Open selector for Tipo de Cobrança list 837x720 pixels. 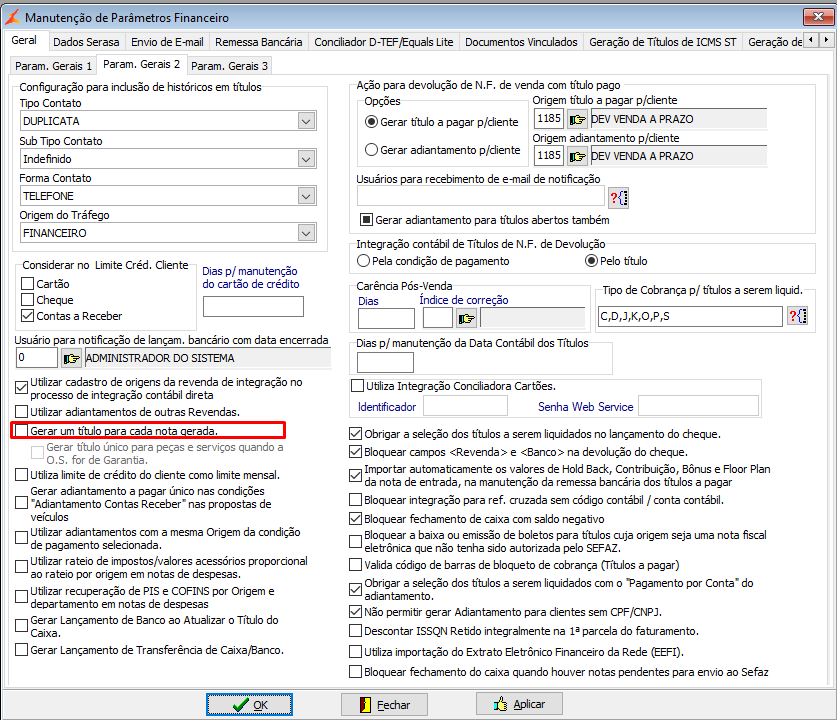[797, 316]
